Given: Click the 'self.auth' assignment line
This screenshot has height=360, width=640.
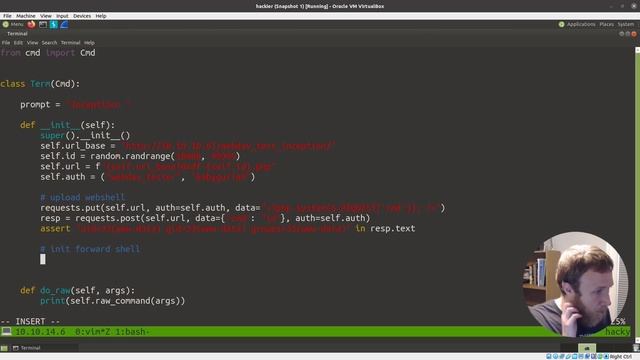Looking at the screenshot, I should click(x=148, y=177).
